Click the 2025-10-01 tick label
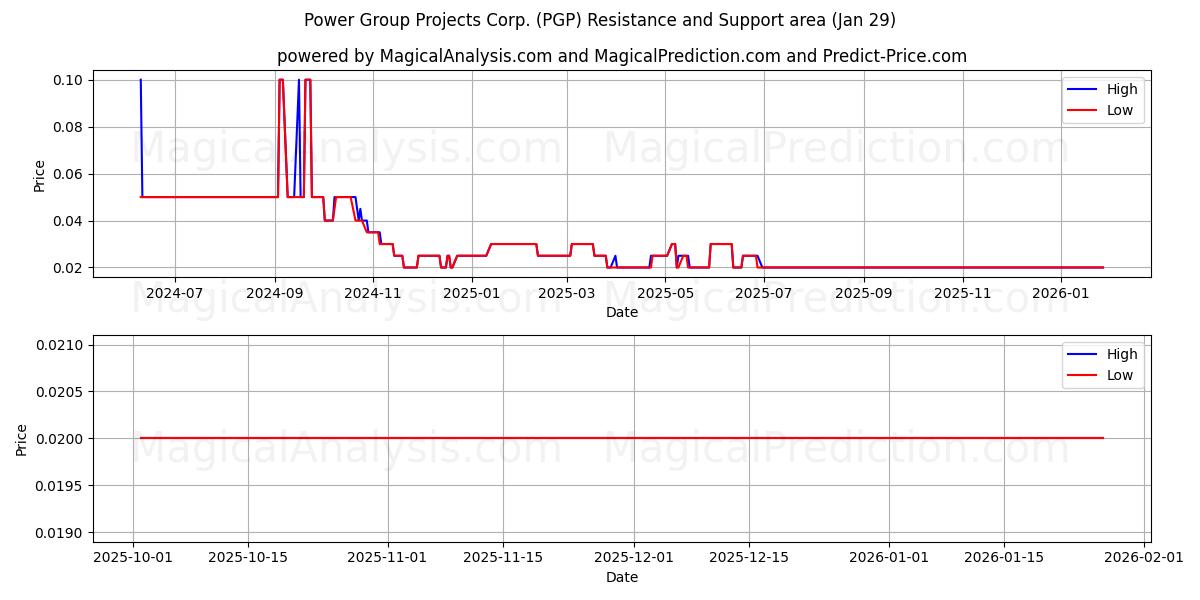Viewport: 1200px width, 600px height. coord(133,559)
